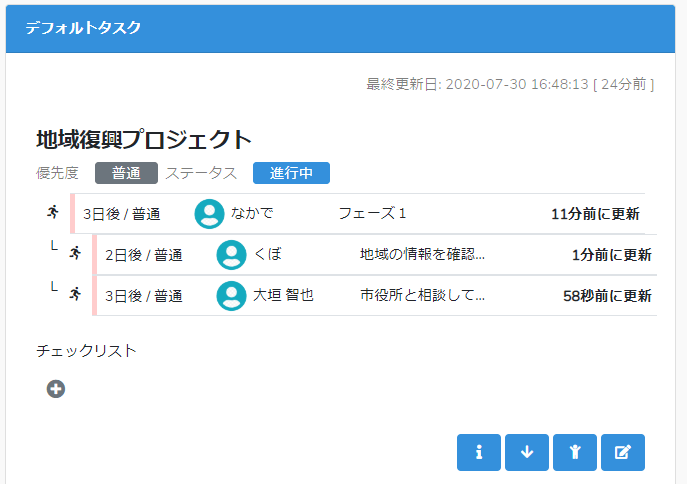This screenshot has height=484, width=687.
Task: Open the 地域の情報を確認... subtask row
Action: click(x=376, y=254)
